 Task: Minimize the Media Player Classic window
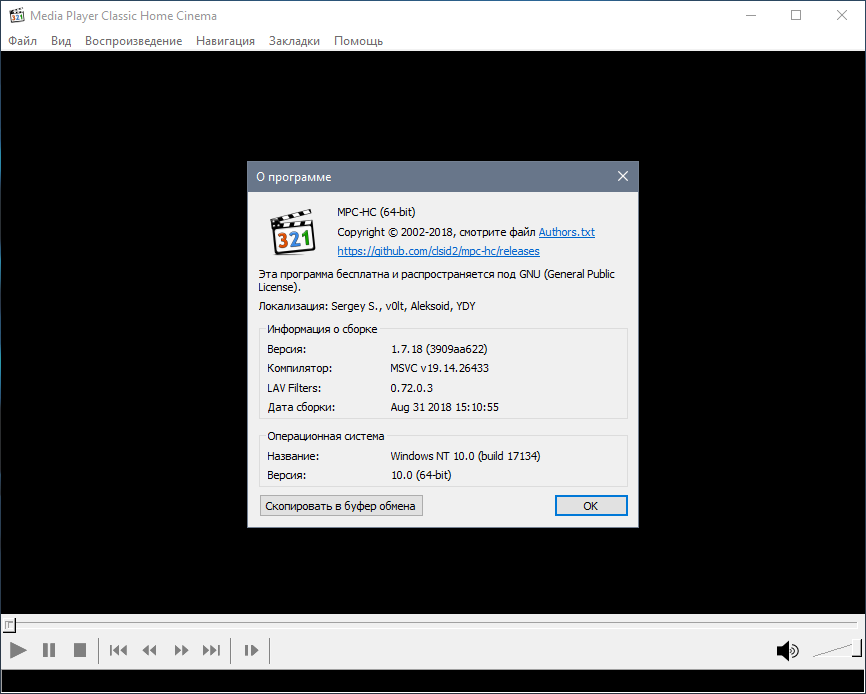pos(751,15)
